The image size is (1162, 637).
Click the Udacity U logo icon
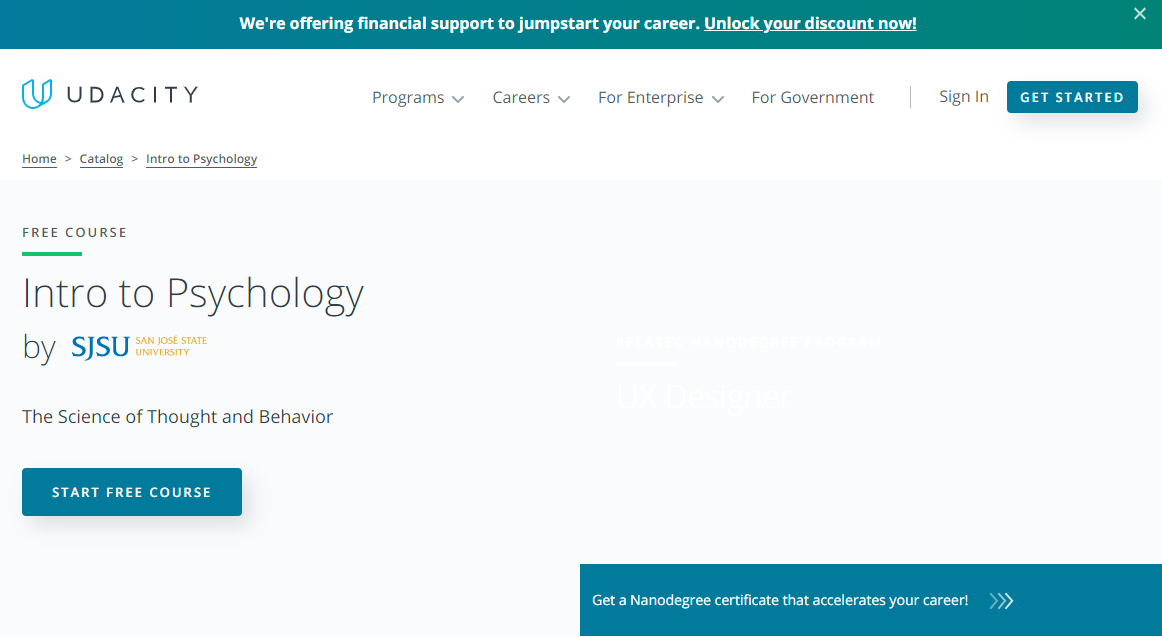pos(37,94)
